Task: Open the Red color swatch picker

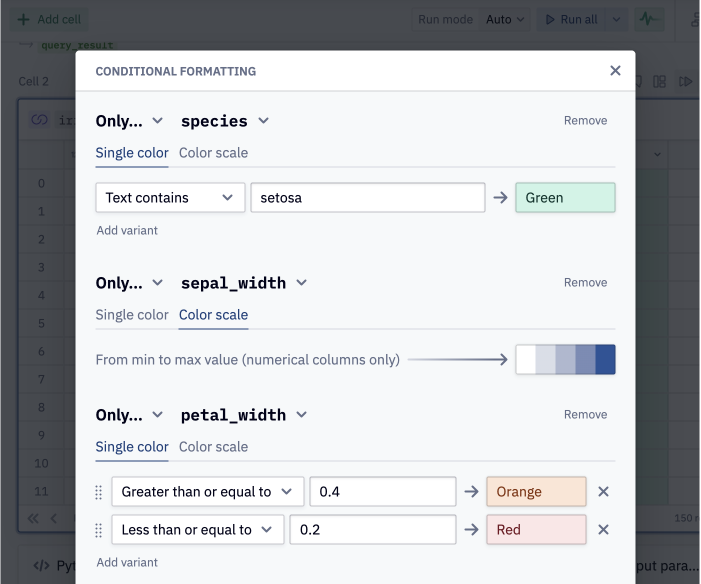Action: click(x=536, y=530)
